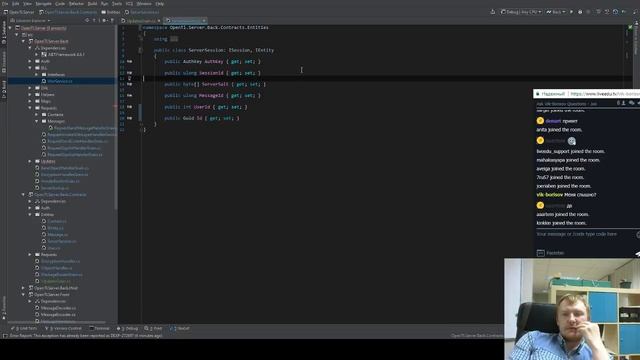Image resolution: width=640 pixels, height=360 pixels.
Task: Open the Build menu
Action: pos(93,4)
